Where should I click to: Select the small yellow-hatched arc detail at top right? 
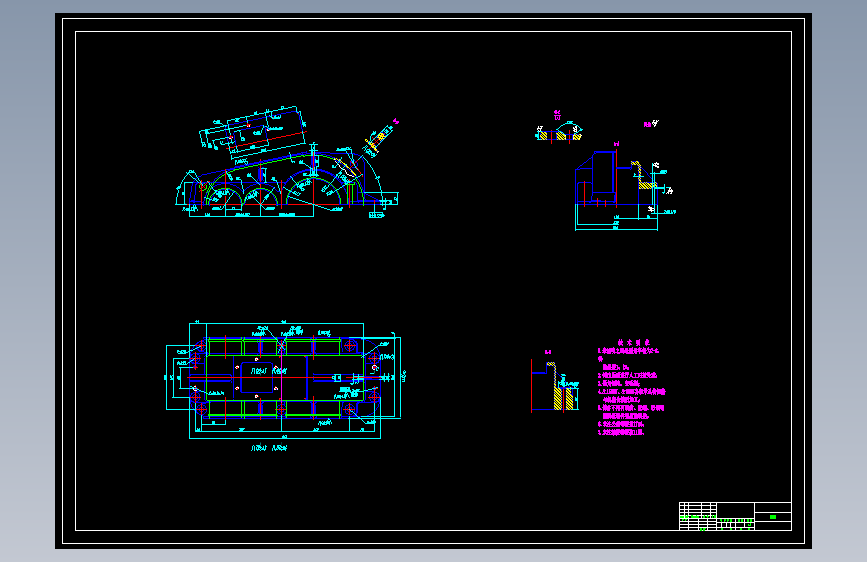click(559, 129)
